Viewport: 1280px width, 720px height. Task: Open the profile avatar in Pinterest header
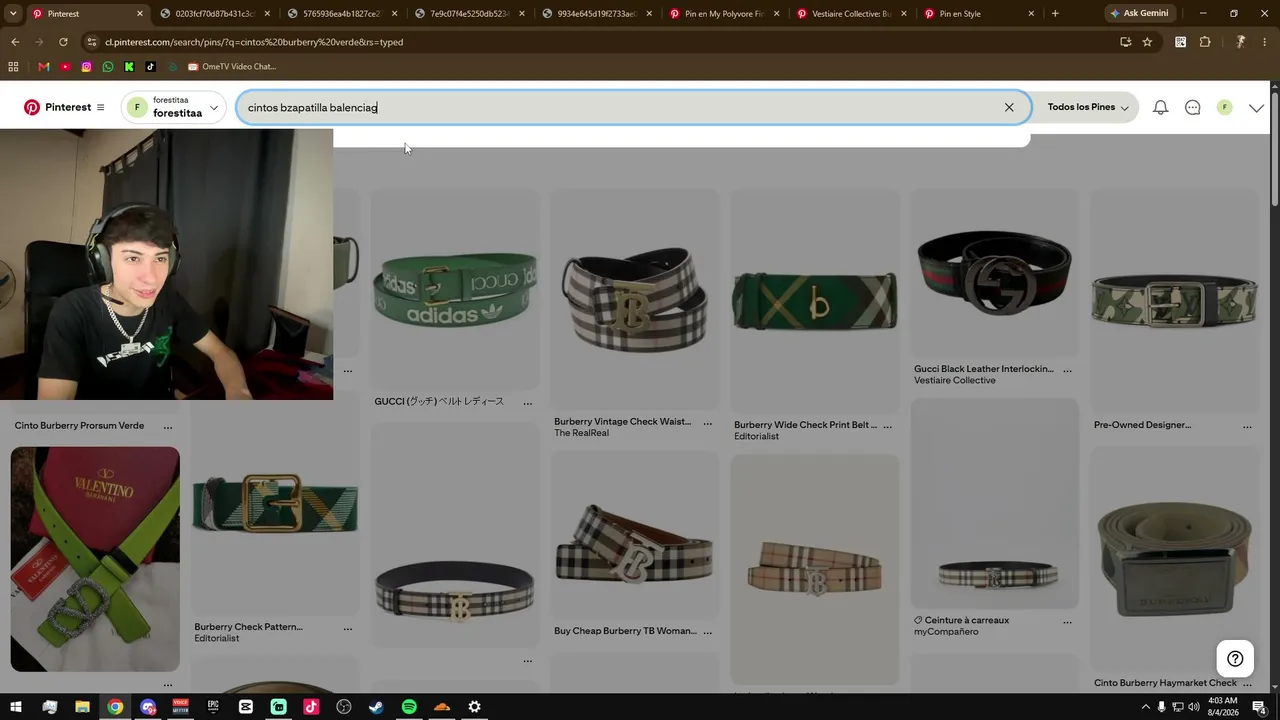point(1224,107)
